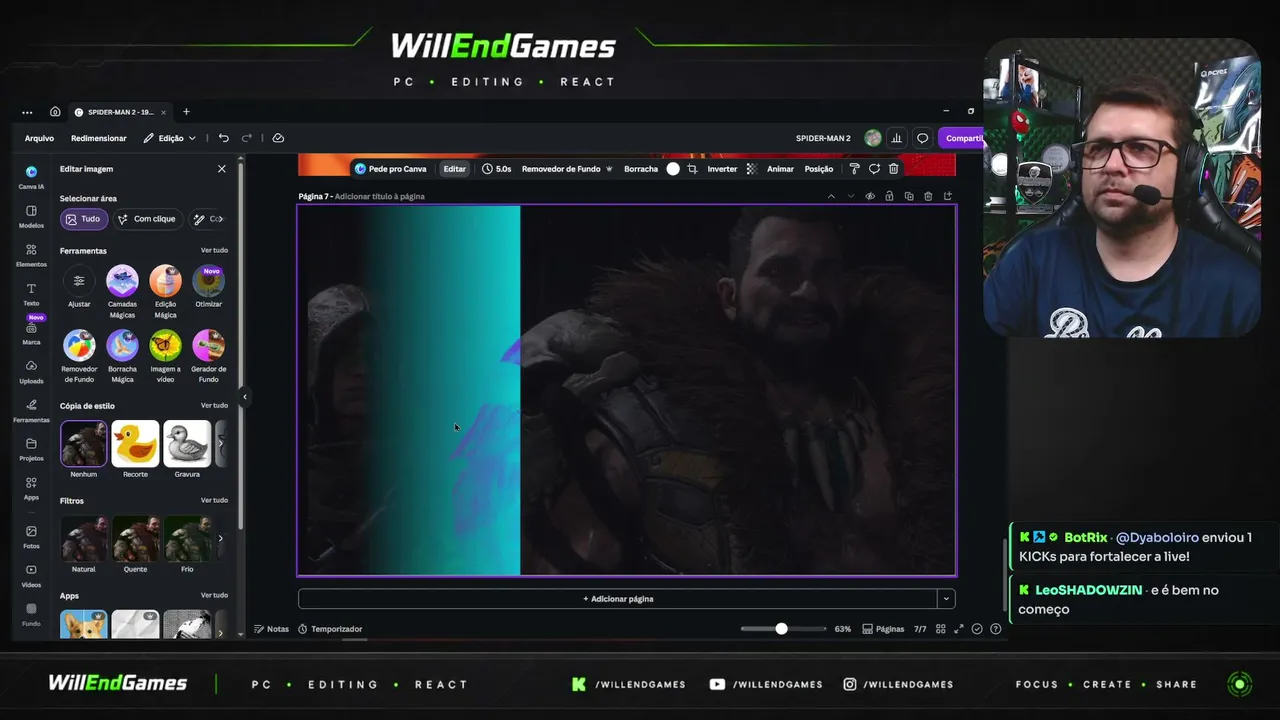Open the comments speech bubble icon
The image size is (1280, 720).
(923, 138)
